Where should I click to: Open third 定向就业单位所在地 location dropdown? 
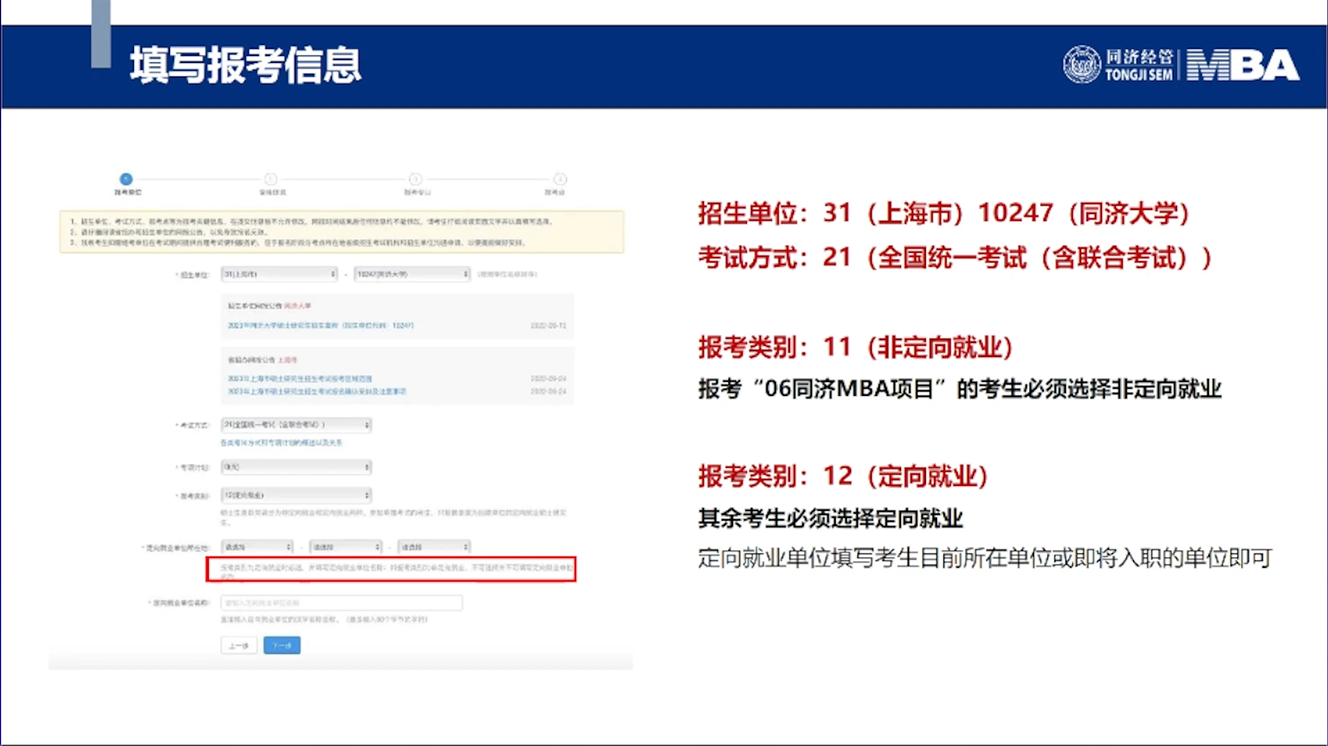(x=434, y=547)
